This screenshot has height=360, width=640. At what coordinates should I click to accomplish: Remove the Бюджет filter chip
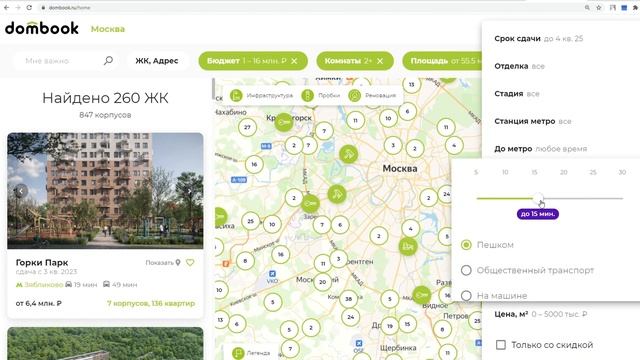tap(294, 61)
